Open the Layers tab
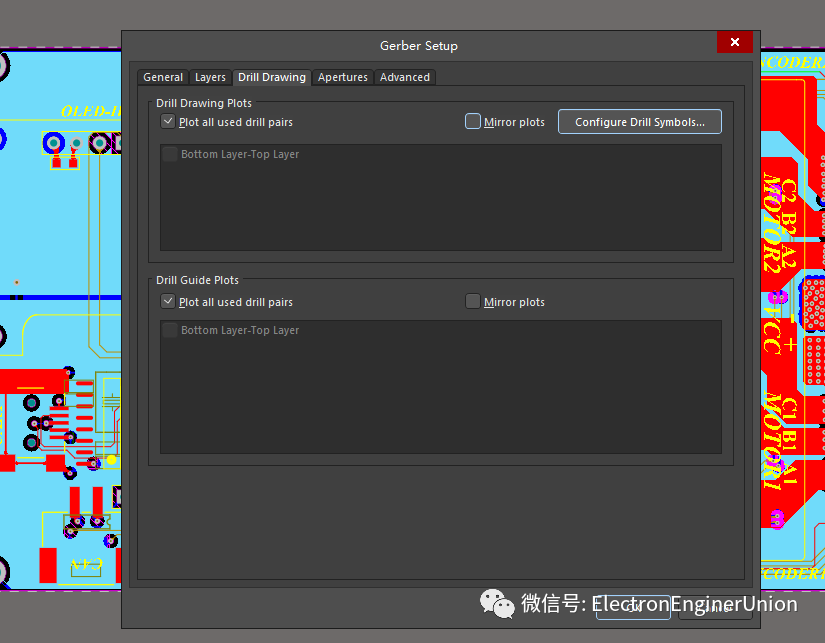The width and height of the screenshot is (825, 643). pyautogui.click(x=210, y=77)
